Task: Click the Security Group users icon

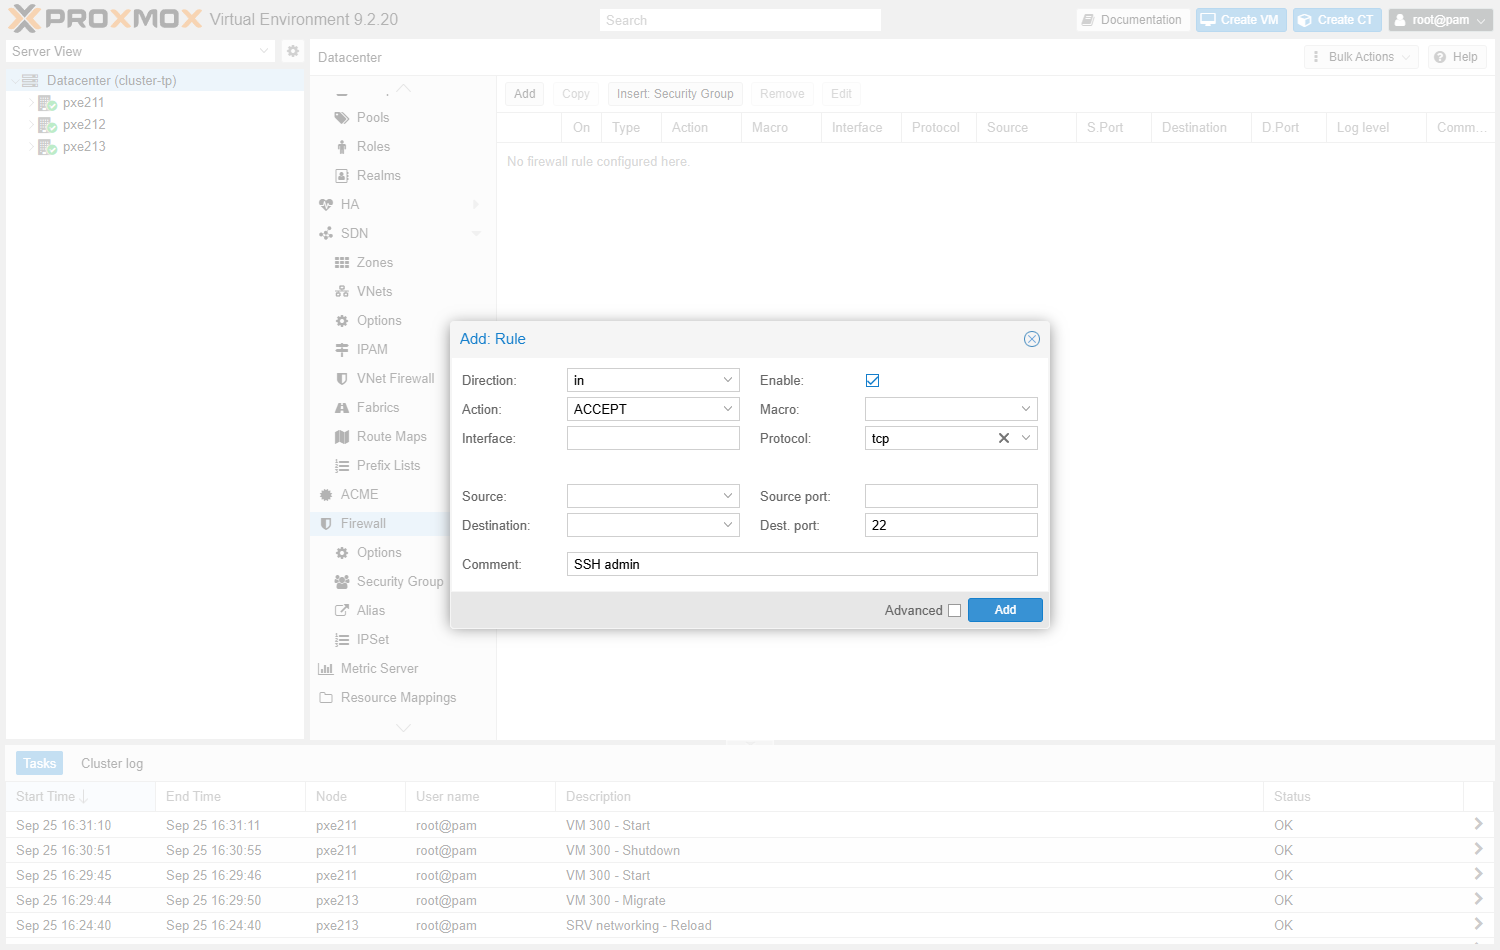Action: [342, 582]
